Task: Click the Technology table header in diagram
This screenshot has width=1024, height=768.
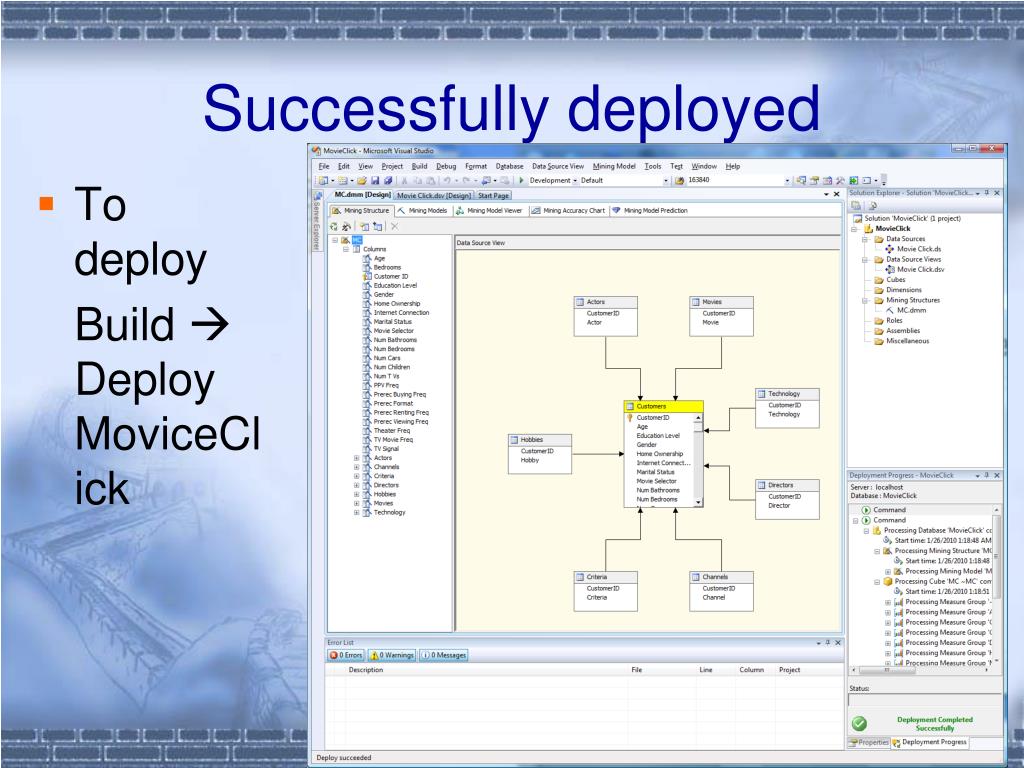Action: tap(787, 394)
